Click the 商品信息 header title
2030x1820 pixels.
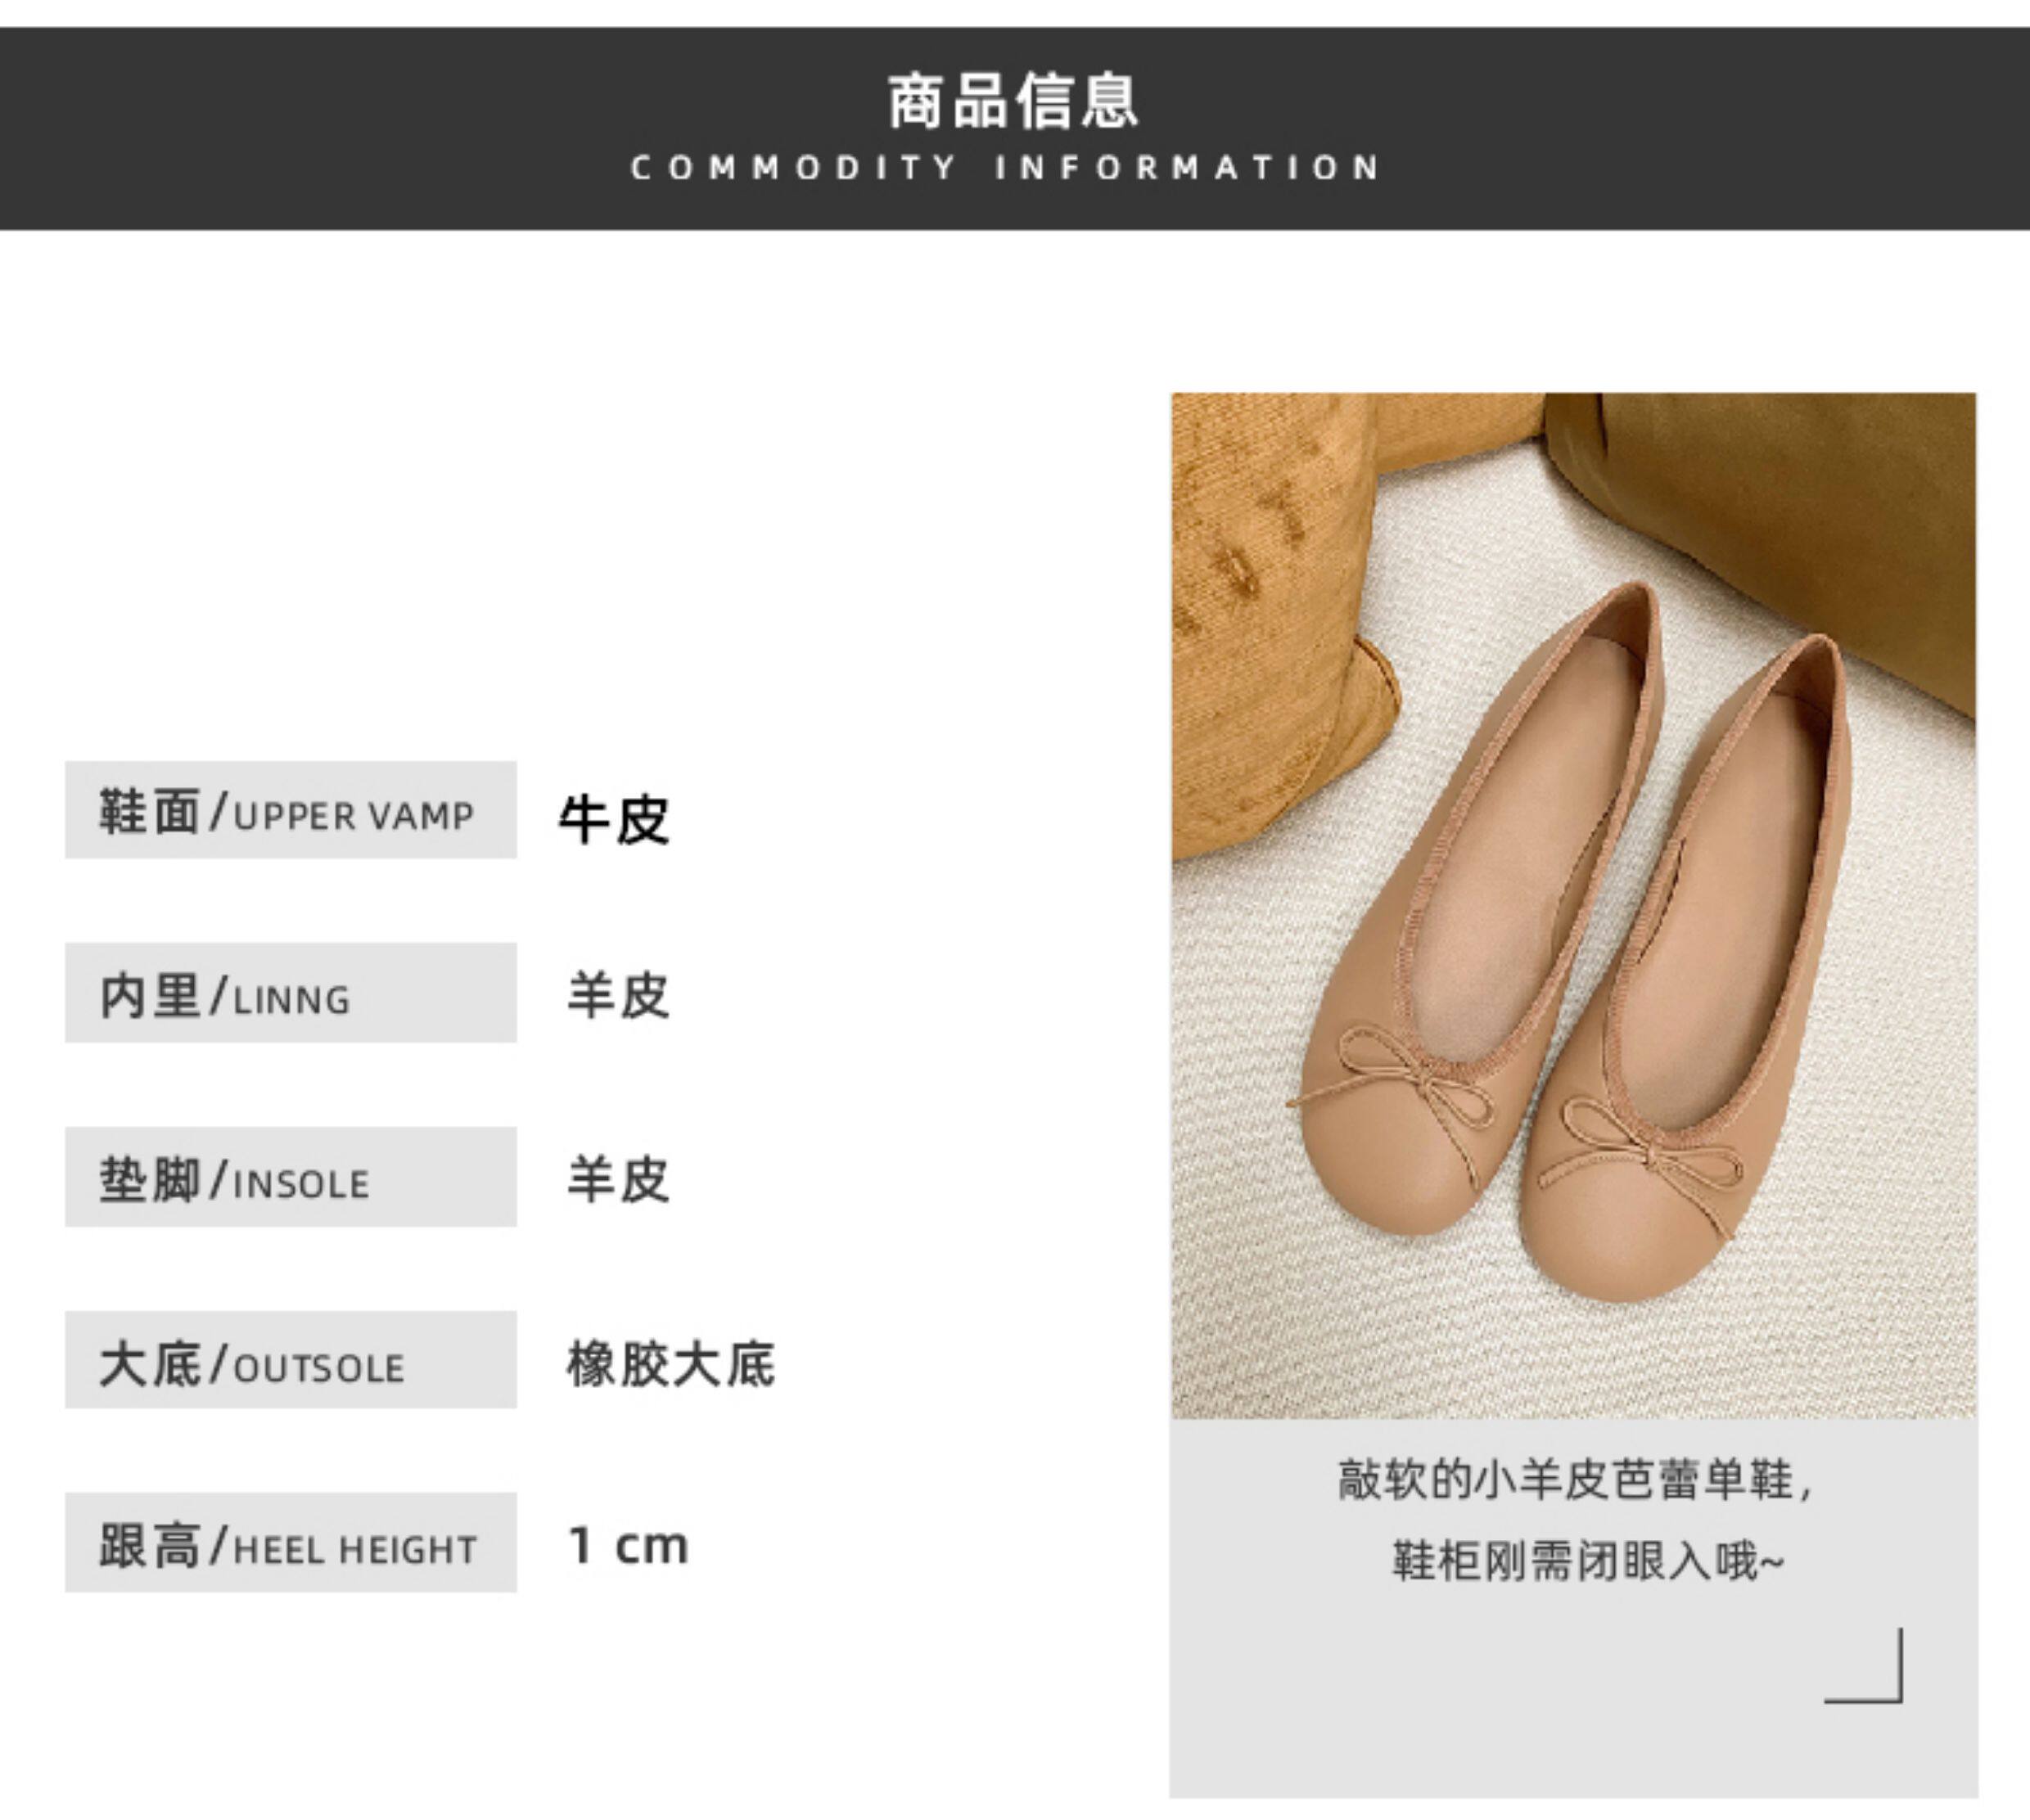point(1013,101)
